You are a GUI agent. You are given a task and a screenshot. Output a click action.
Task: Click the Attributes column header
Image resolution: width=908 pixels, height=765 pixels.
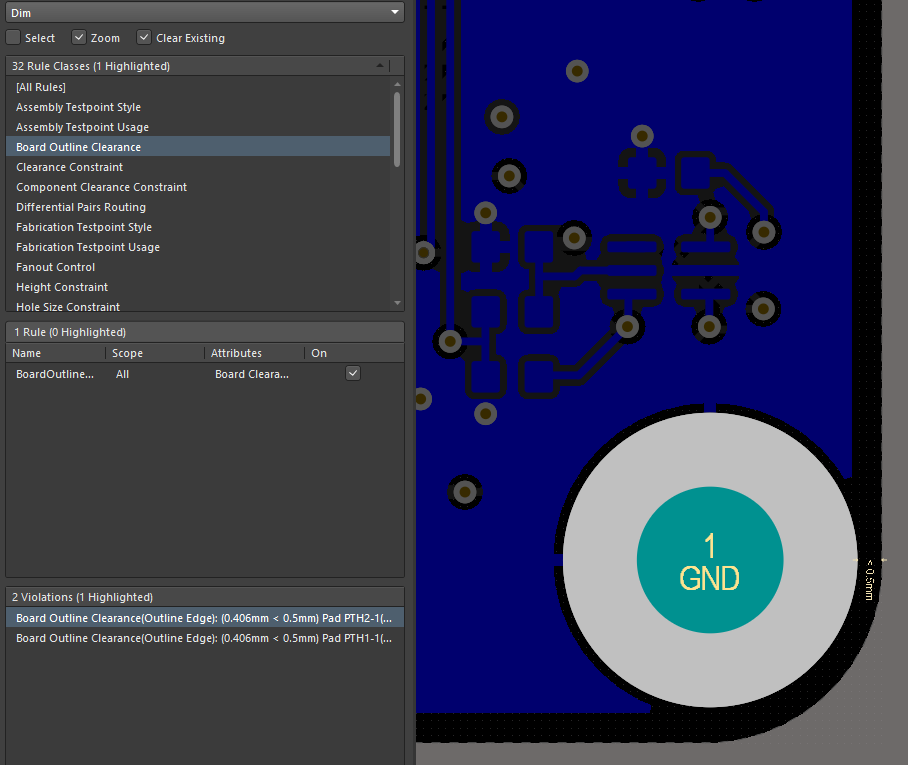(237, 353)
